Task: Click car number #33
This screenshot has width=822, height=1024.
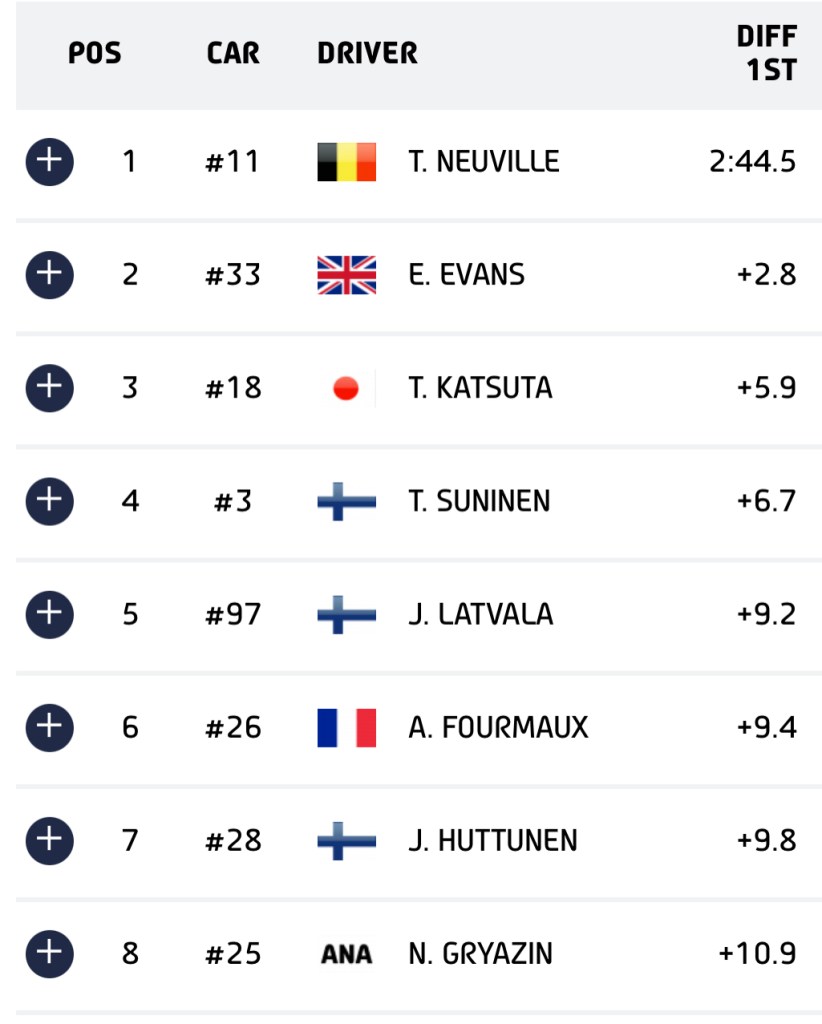Action: [233, 274]
